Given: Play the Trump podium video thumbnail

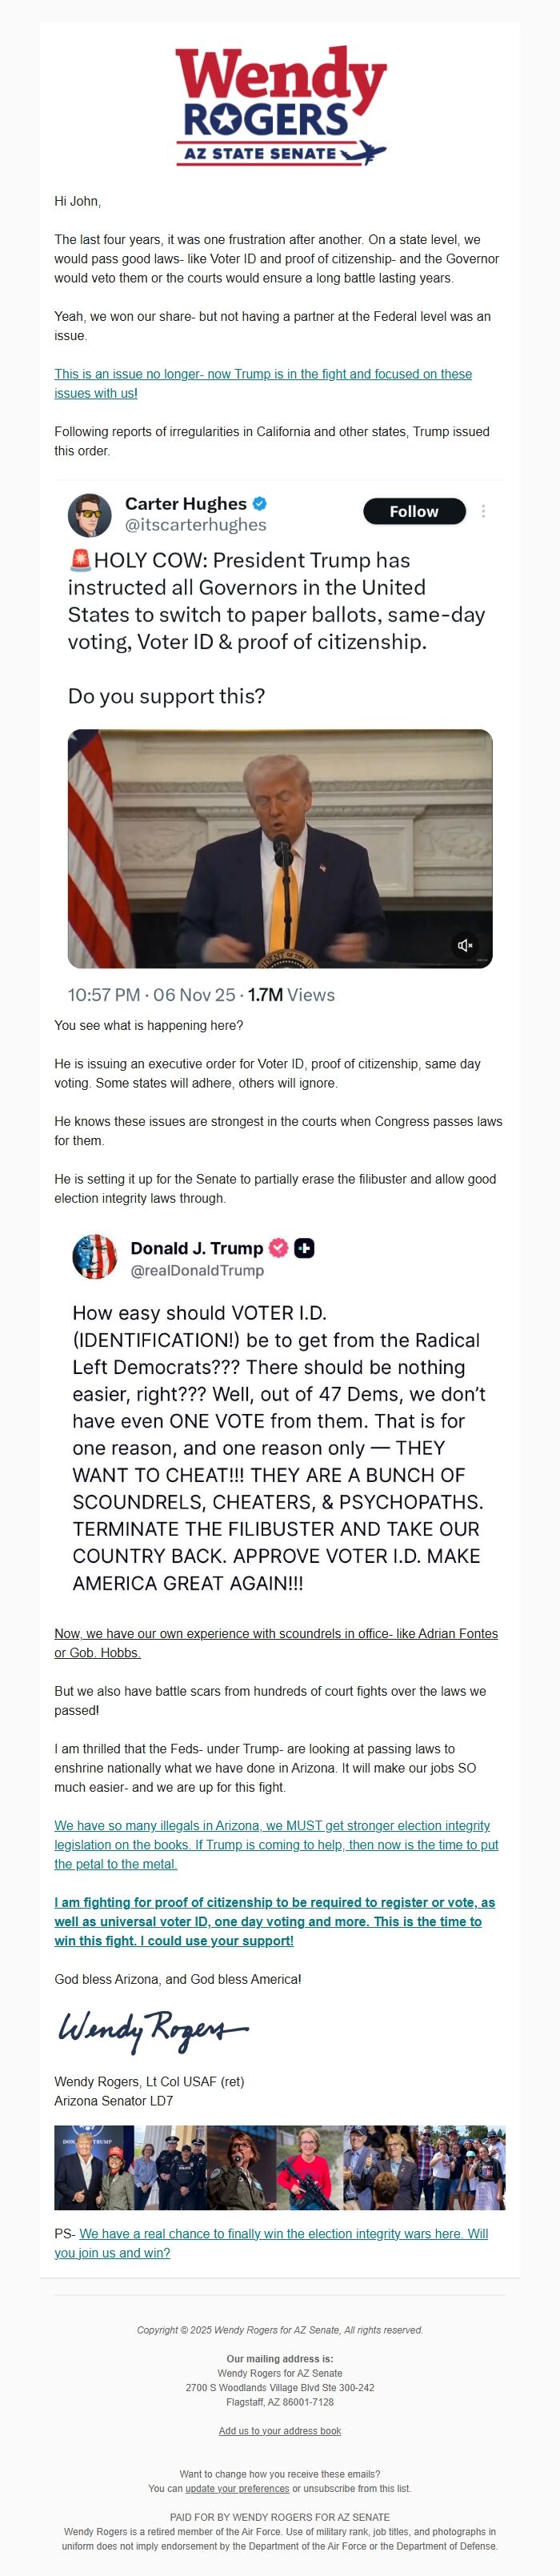Looking at the screenshot, I should coord(279,848).
